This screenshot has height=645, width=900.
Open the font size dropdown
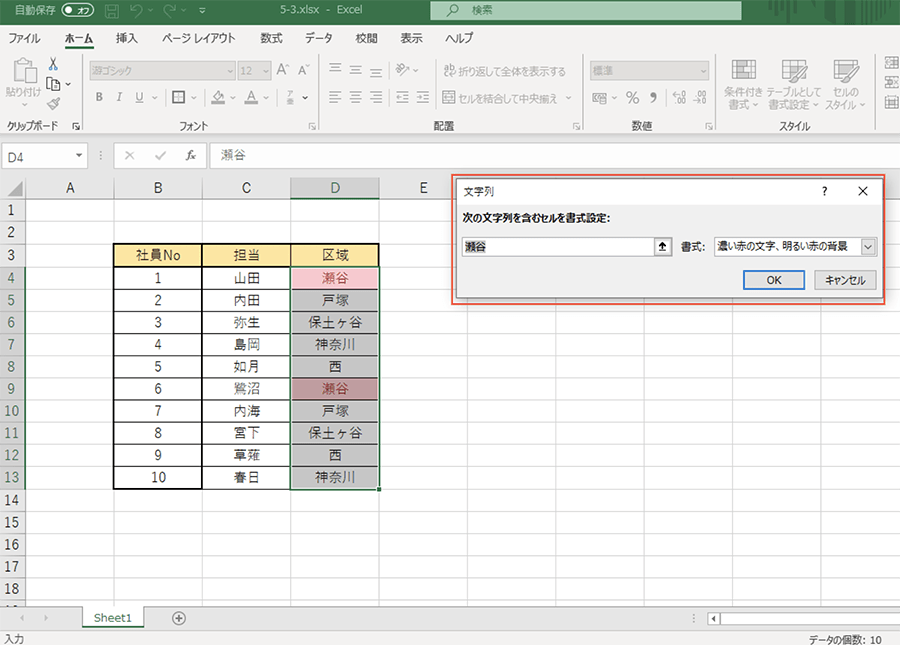tap(264, 71)
